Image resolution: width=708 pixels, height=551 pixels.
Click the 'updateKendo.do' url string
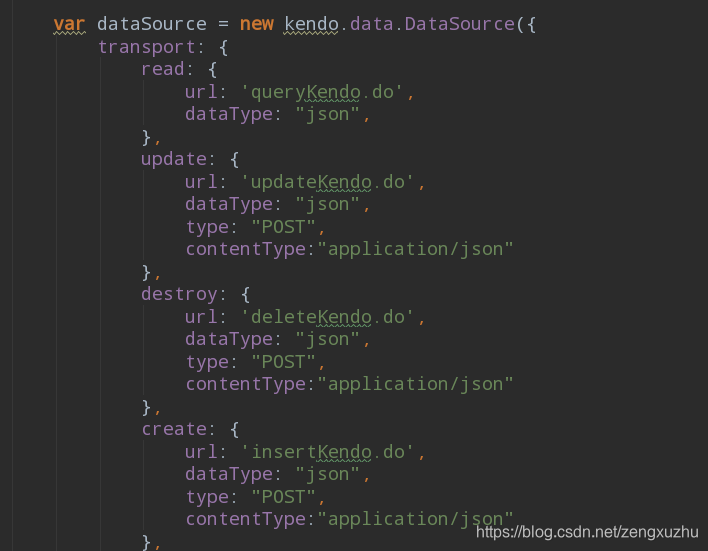point(327,182)
